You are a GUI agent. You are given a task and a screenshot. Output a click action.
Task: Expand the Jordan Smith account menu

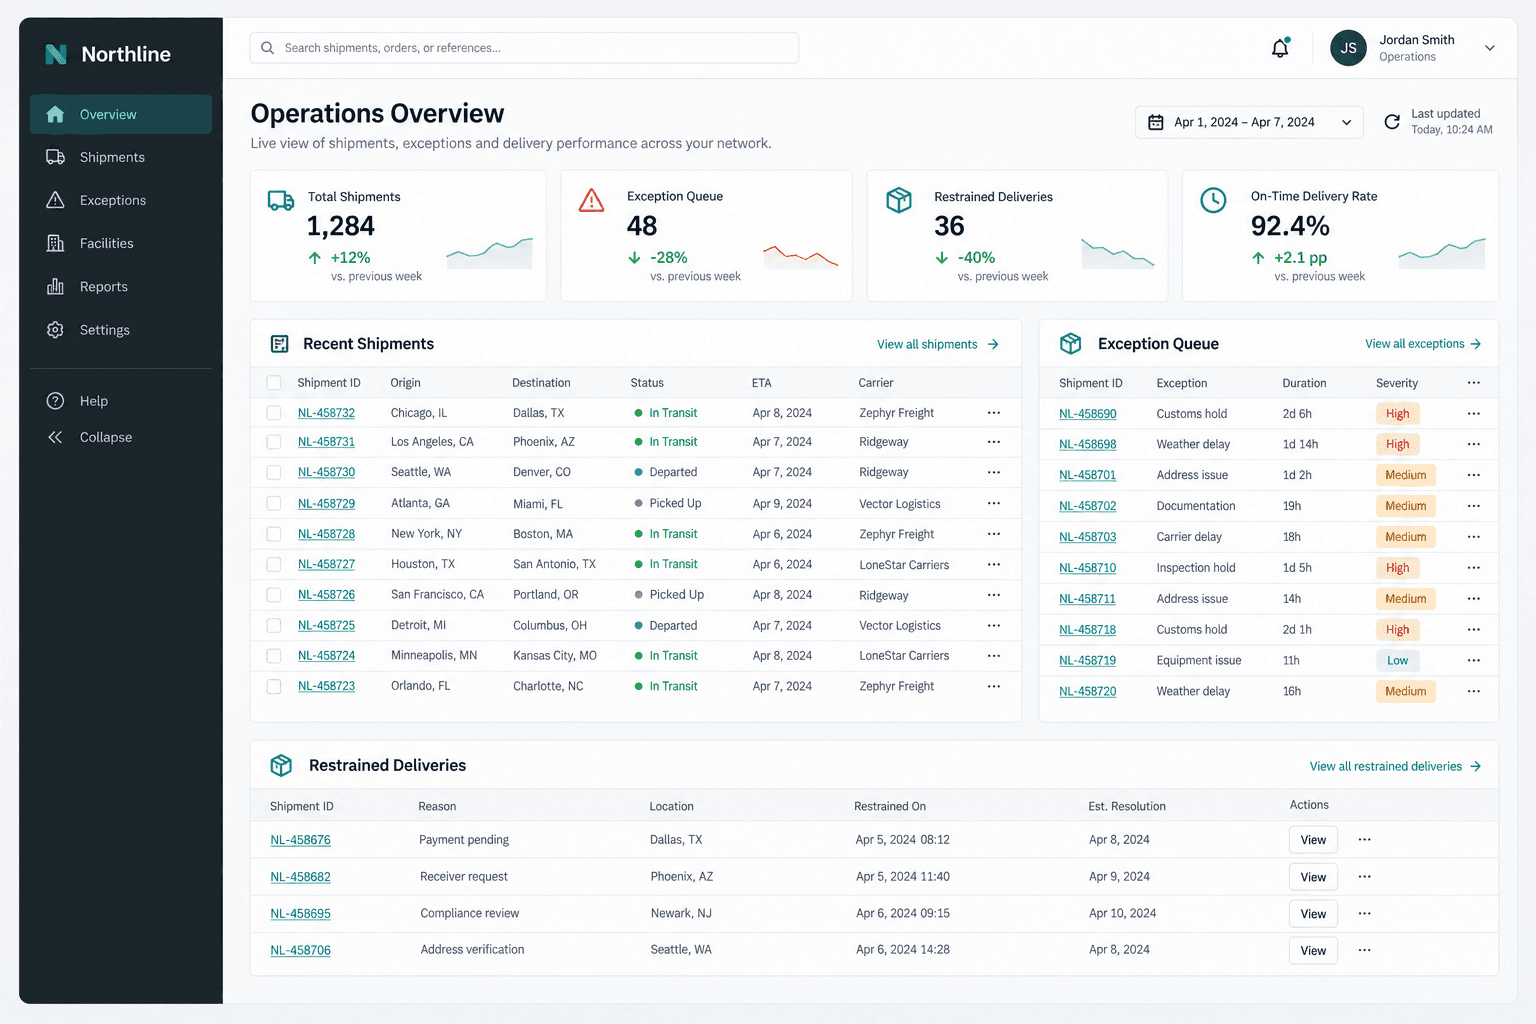coord(1490,48)
